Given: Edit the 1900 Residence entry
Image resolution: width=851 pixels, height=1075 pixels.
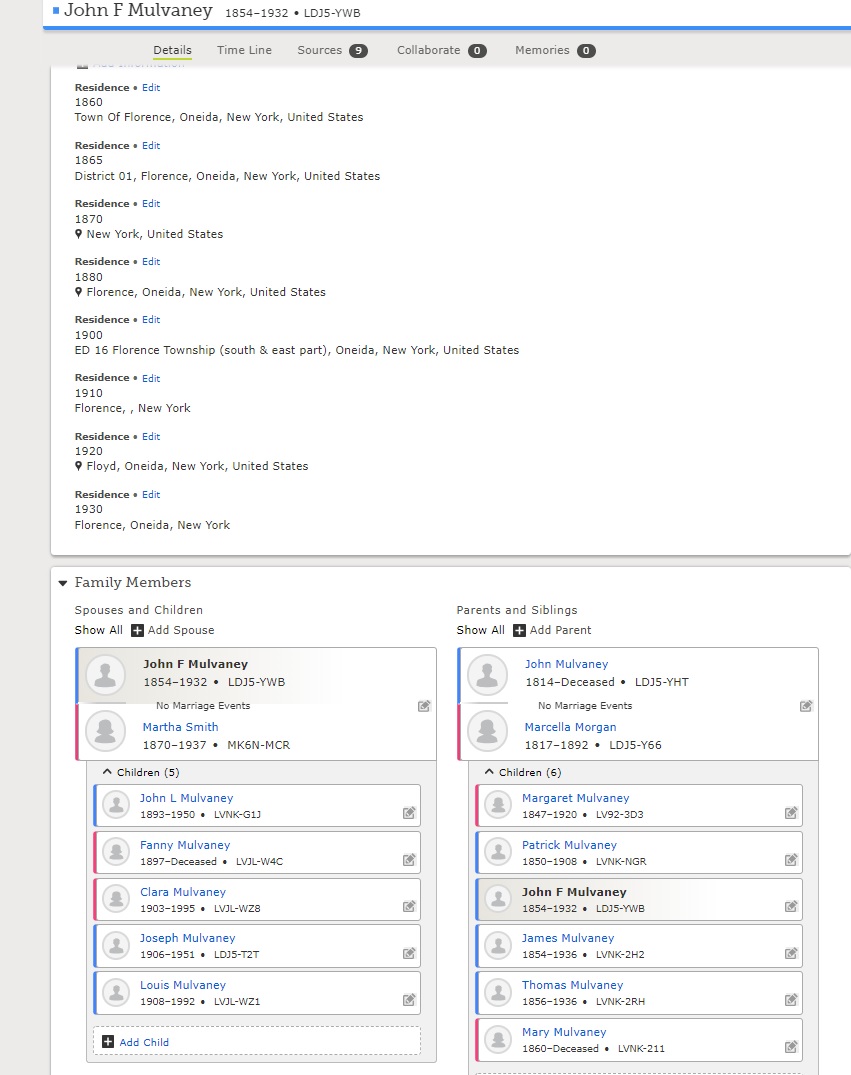Looking at the screenshot, I should pos(151,319).
